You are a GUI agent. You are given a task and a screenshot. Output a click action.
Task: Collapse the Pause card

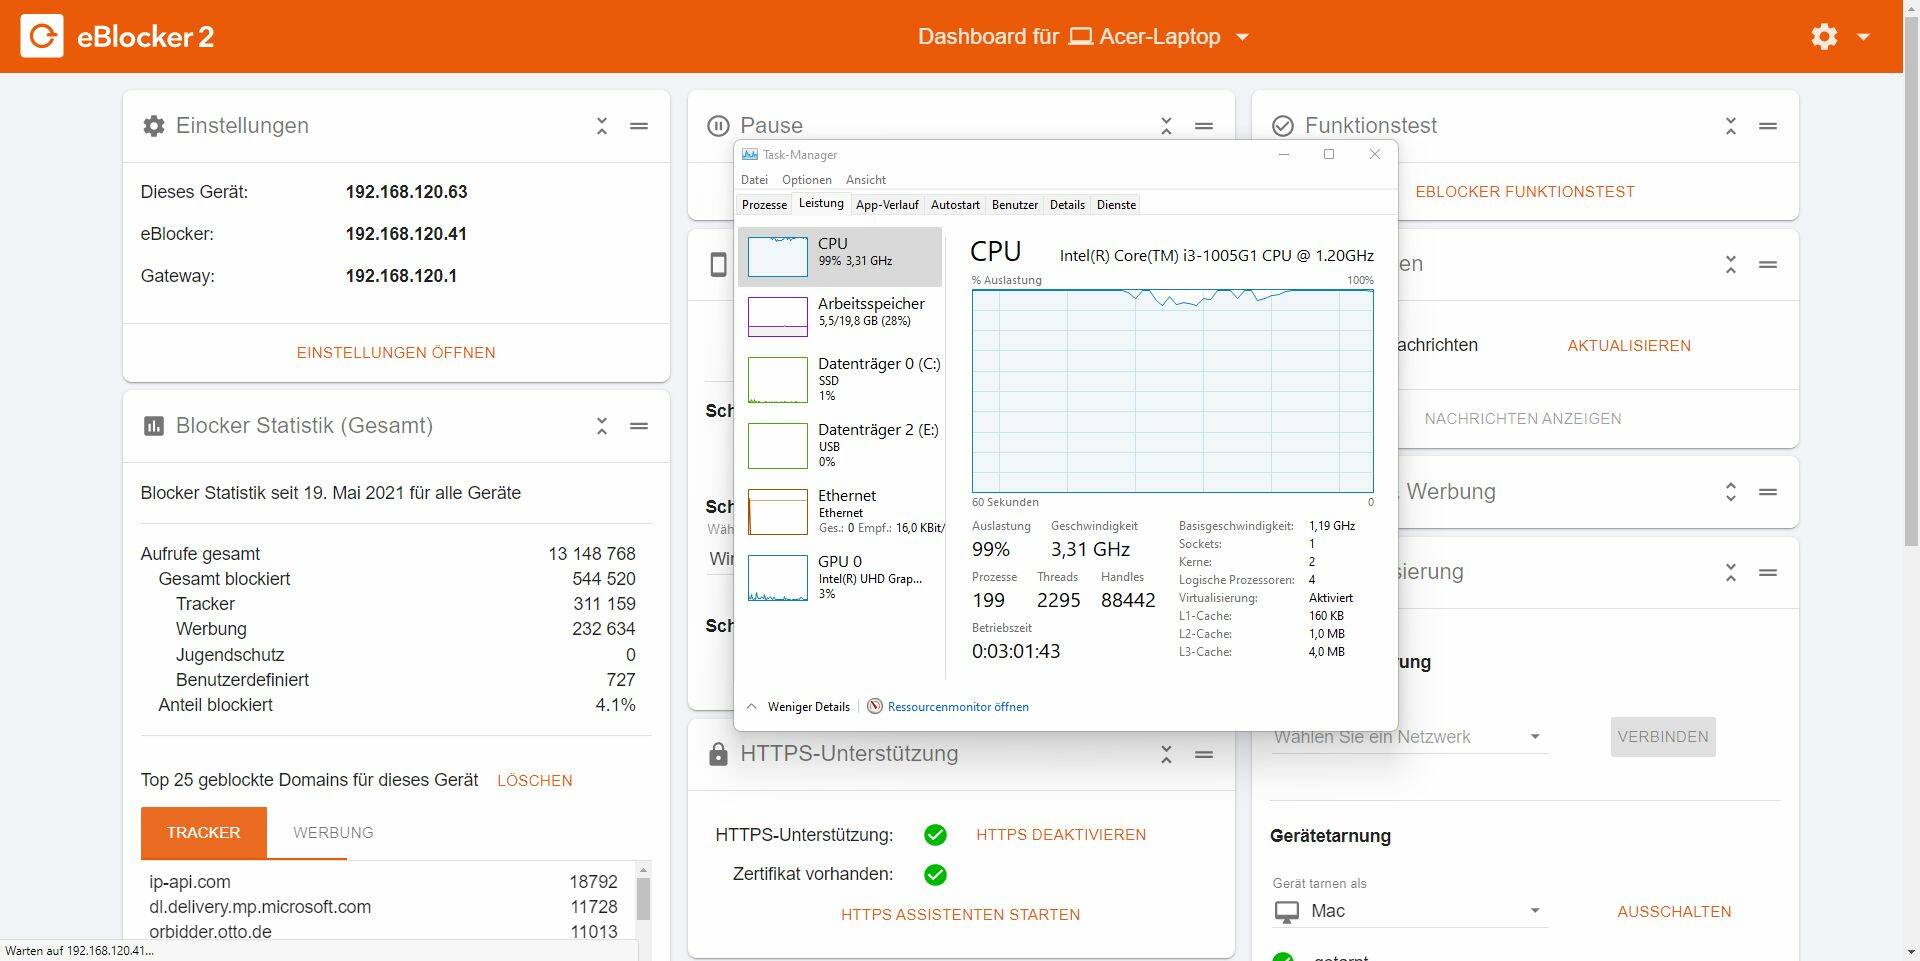point(1166,126)
